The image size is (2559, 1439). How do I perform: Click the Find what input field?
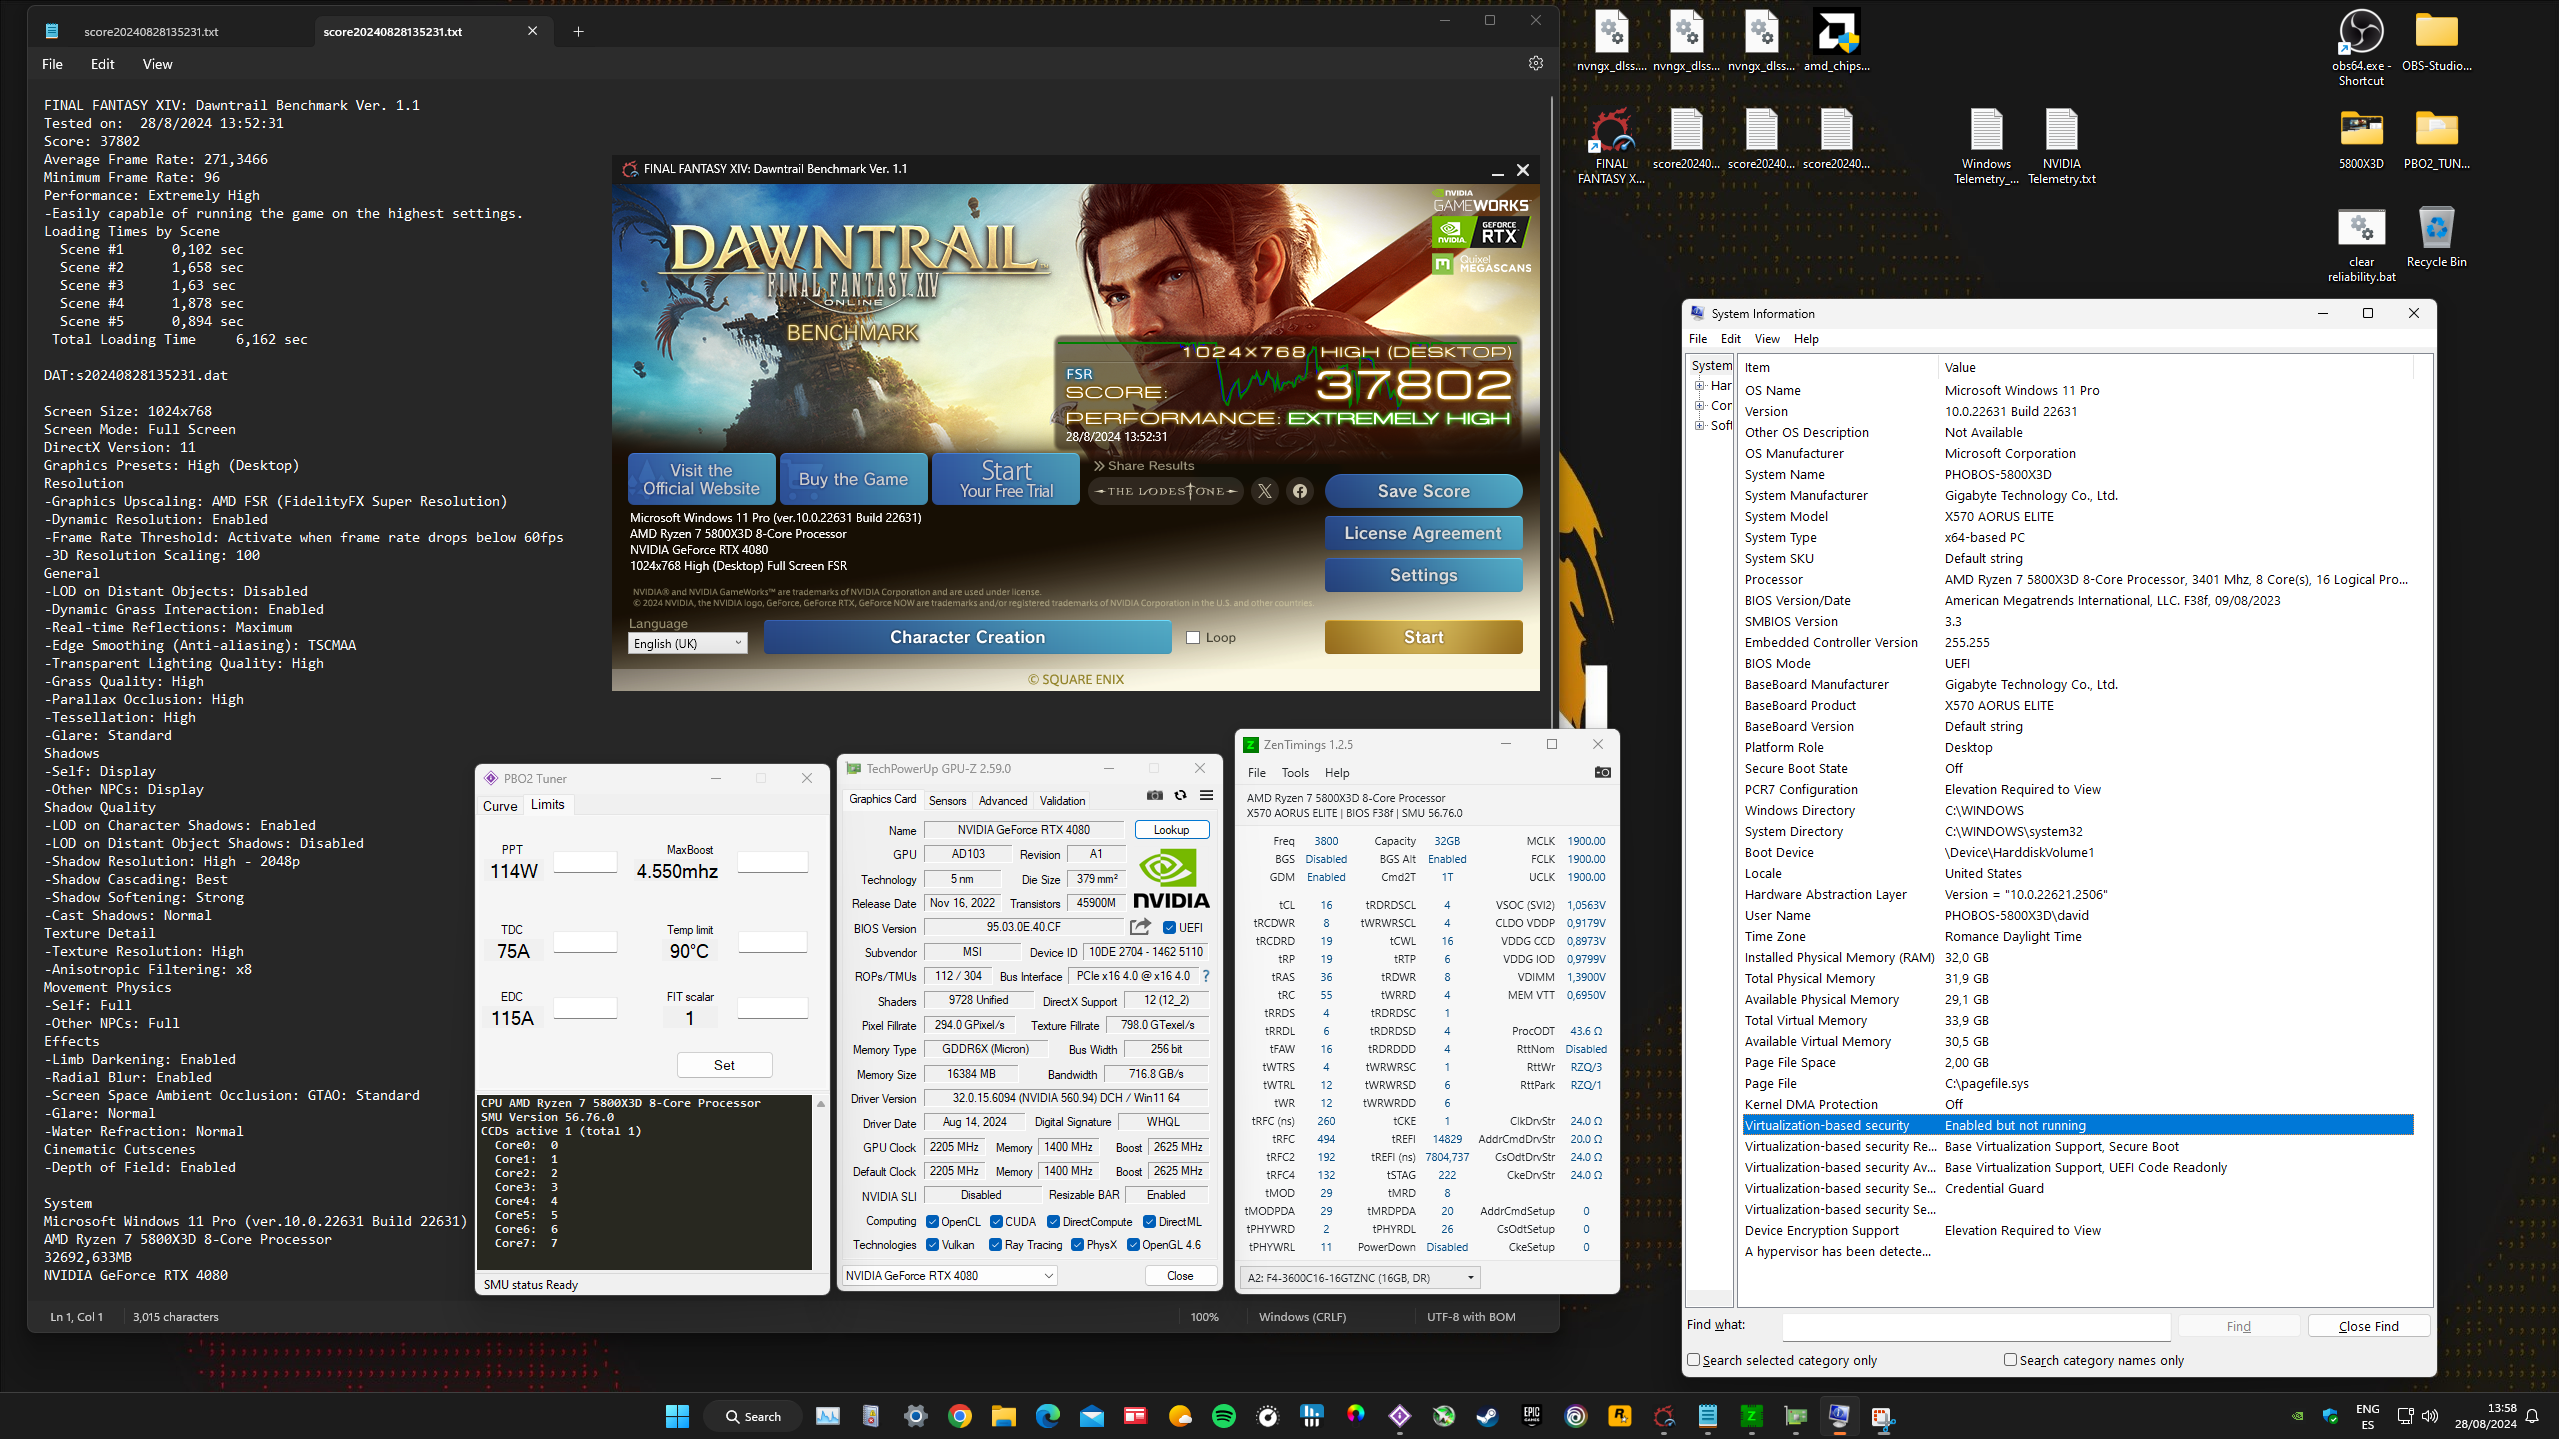pos(1976,1326)
